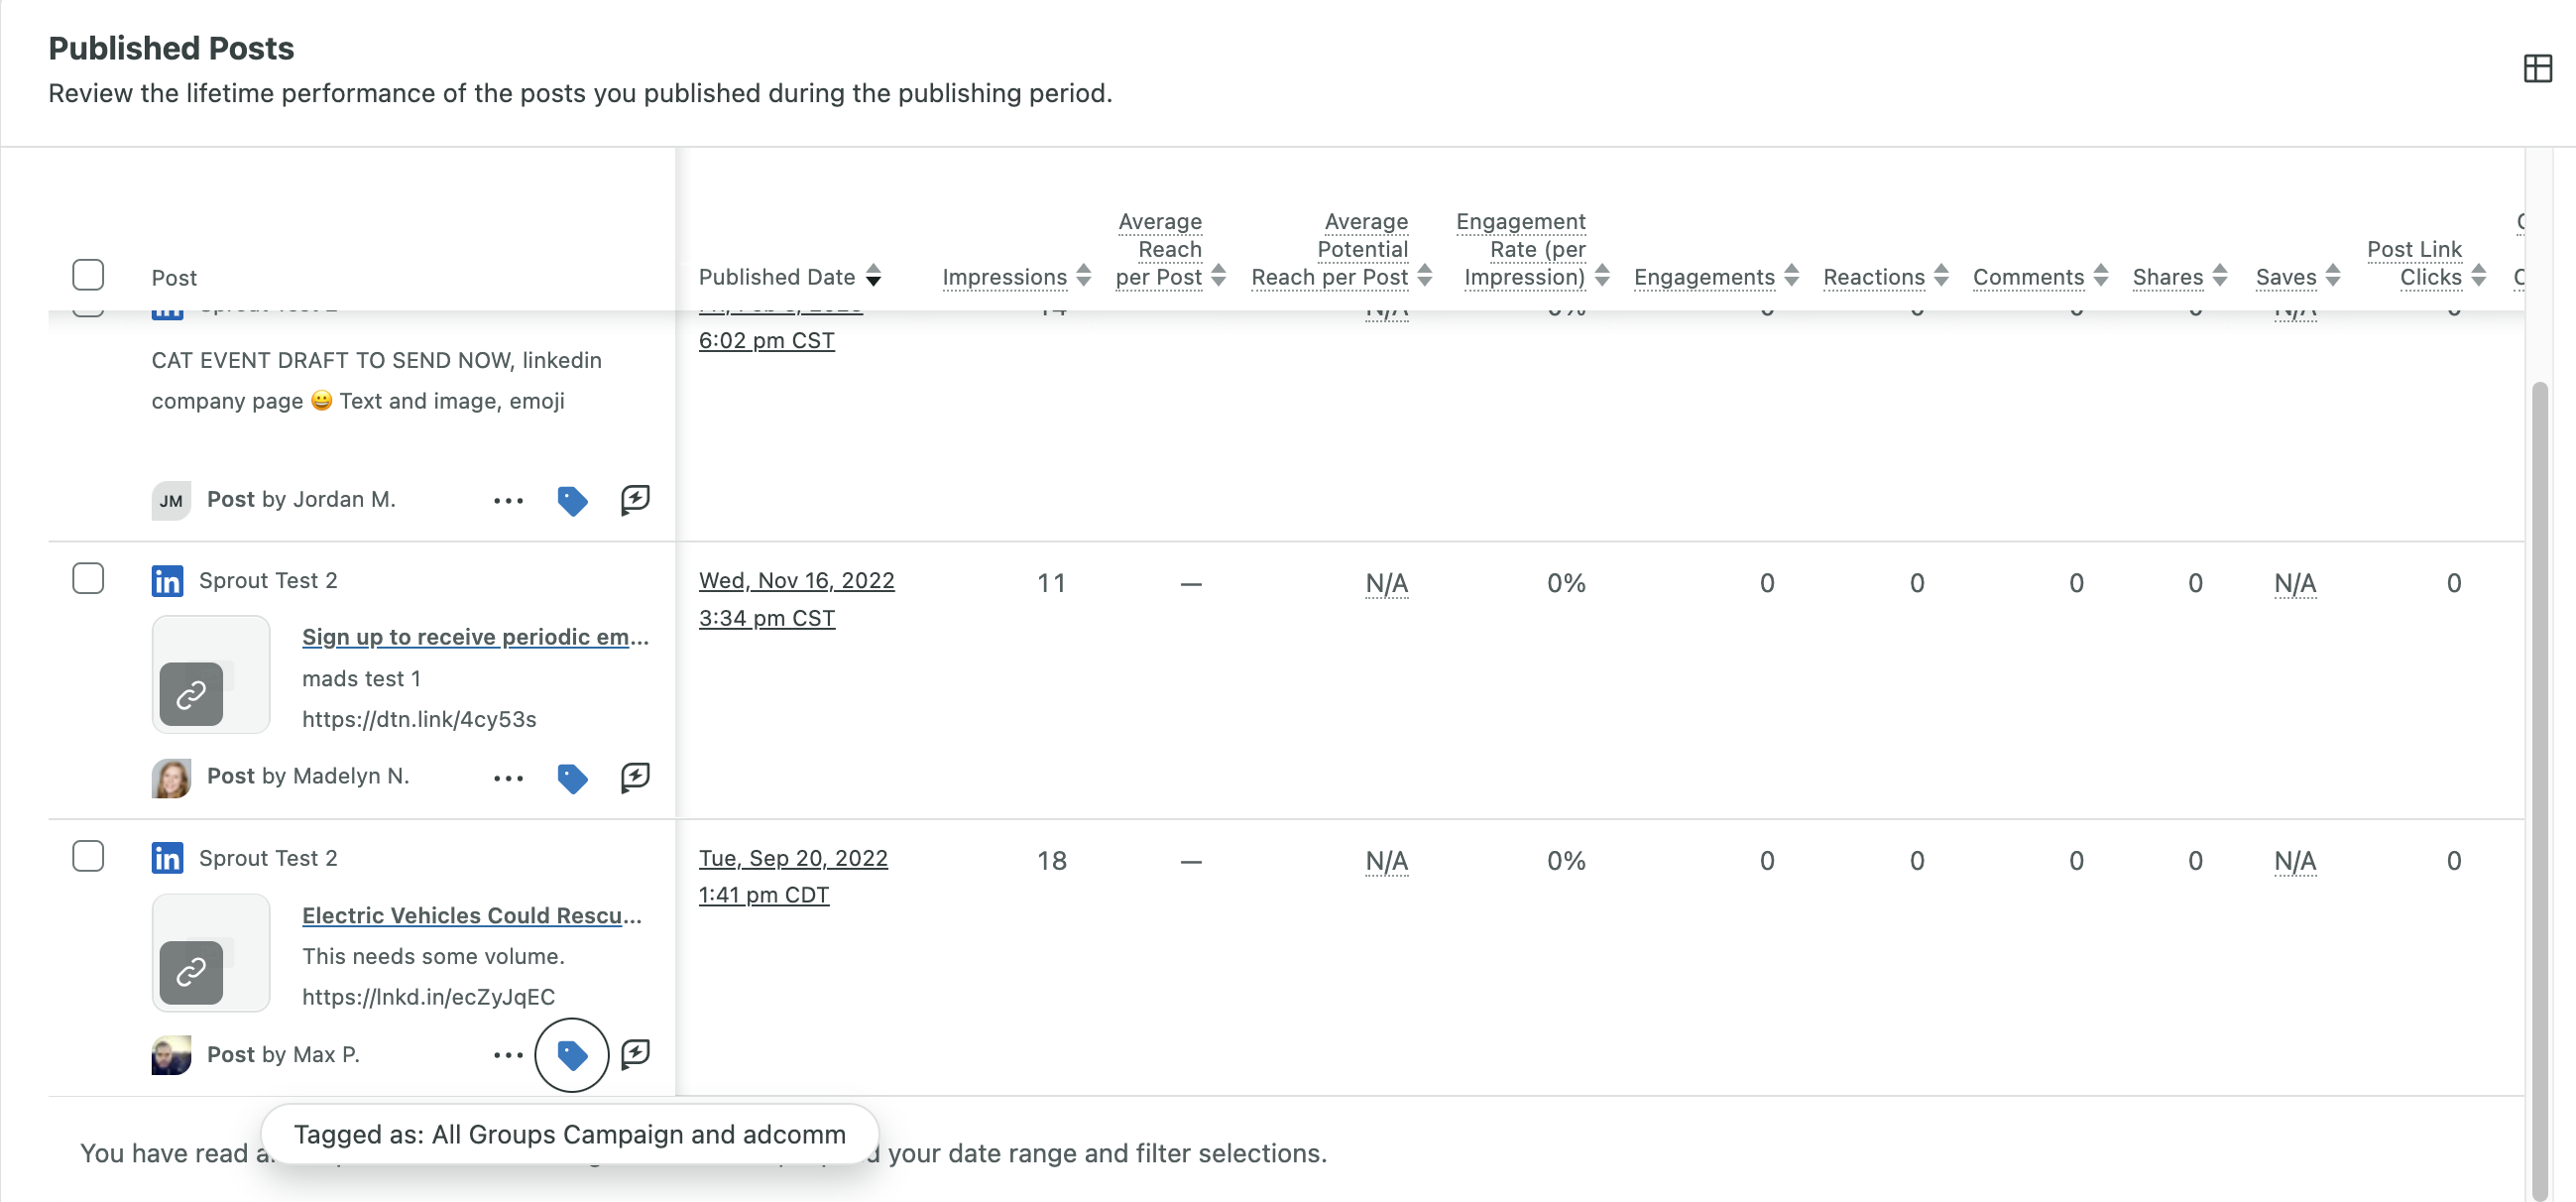Screen dimensions: 2576x1202
Task: Sort posts by Reactions column
Action: (x=1941, y=277)
